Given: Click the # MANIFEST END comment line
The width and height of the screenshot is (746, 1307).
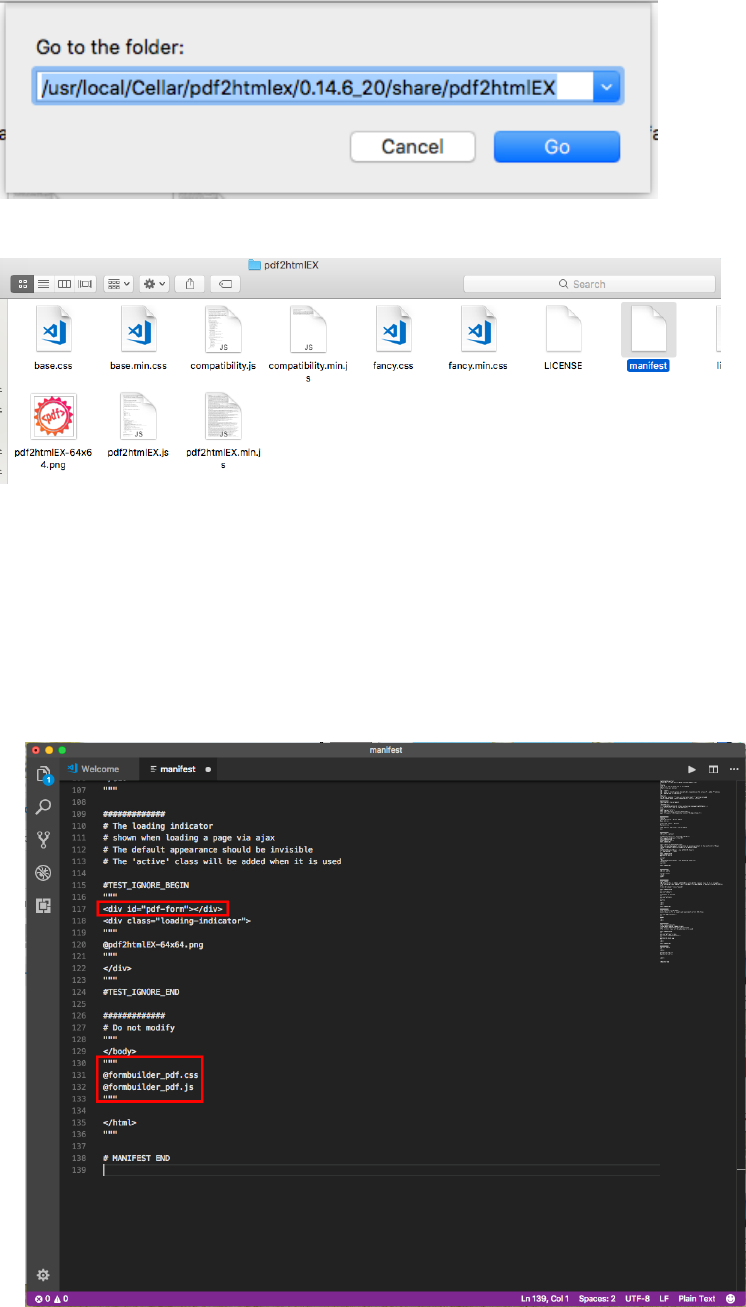Looking at the screenshot, I should click(x=136, y=1157).
